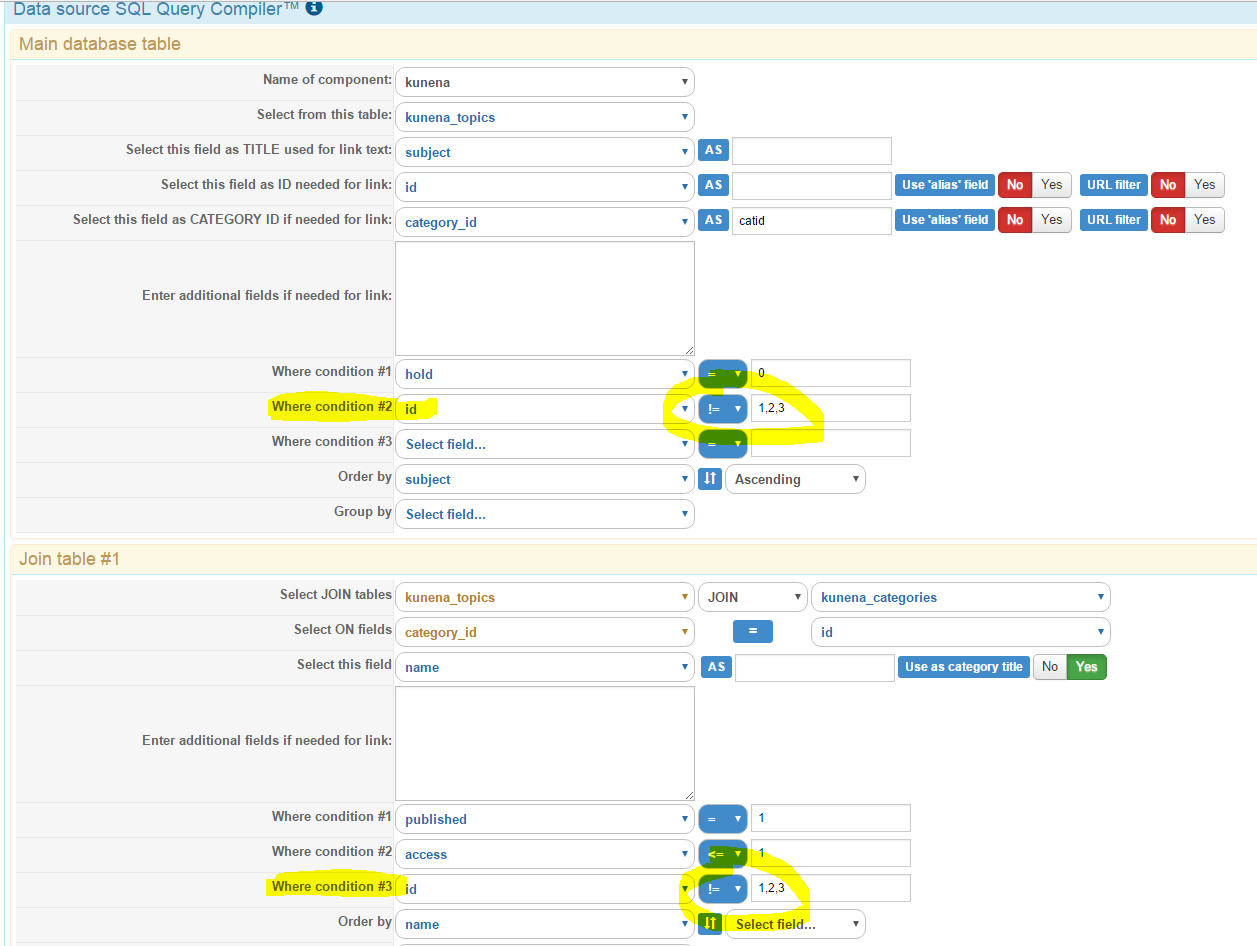Click the sort arrows icon beside Order by subject
Viewport: 1257px width, 946px height.
pos(710,479)
